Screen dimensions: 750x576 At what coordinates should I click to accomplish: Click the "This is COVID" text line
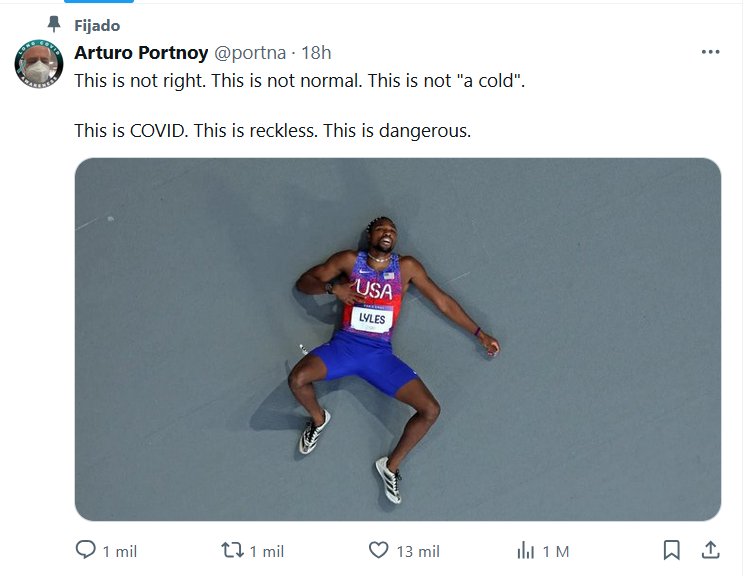click(x=272, y=130)
